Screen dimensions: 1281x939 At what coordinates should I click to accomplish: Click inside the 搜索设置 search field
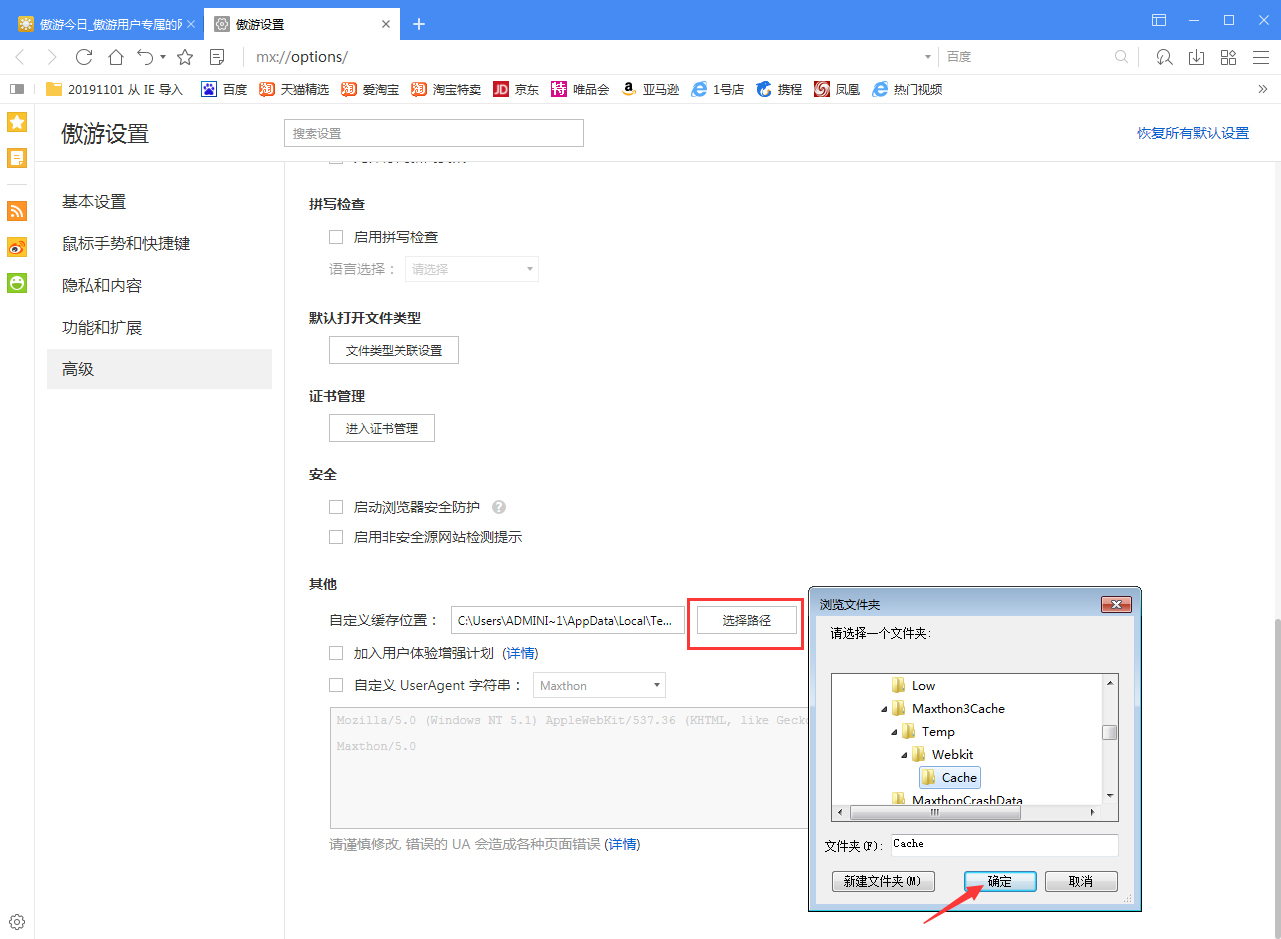[x=433, y=132]
